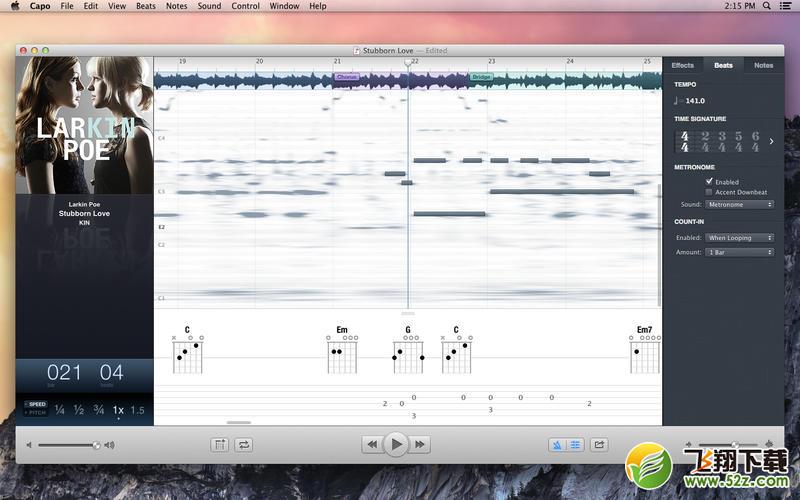Select the SPEED mode label
The image size is (800, 500).
pyautogui.click(x=36, y=404)
